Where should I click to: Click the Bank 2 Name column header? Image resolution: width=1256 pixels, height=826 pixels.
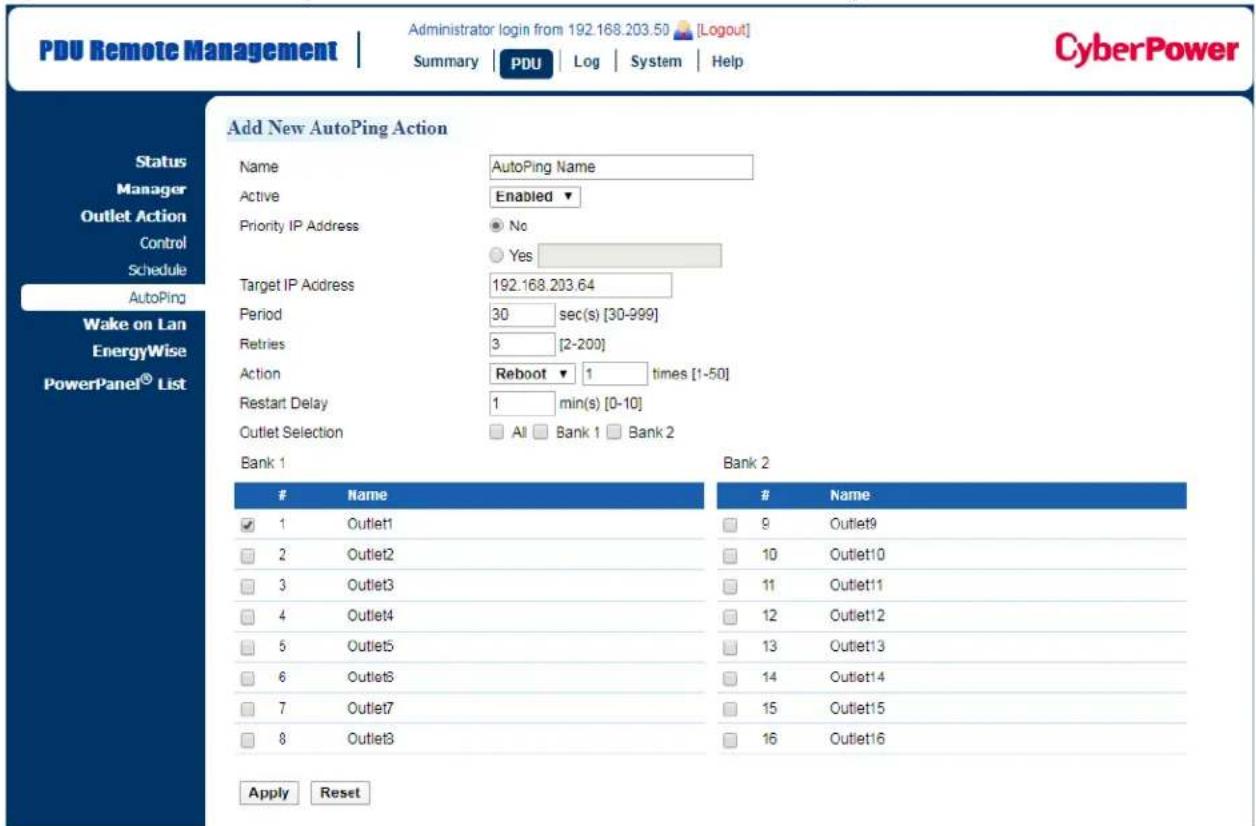click(x=850, y=495)
